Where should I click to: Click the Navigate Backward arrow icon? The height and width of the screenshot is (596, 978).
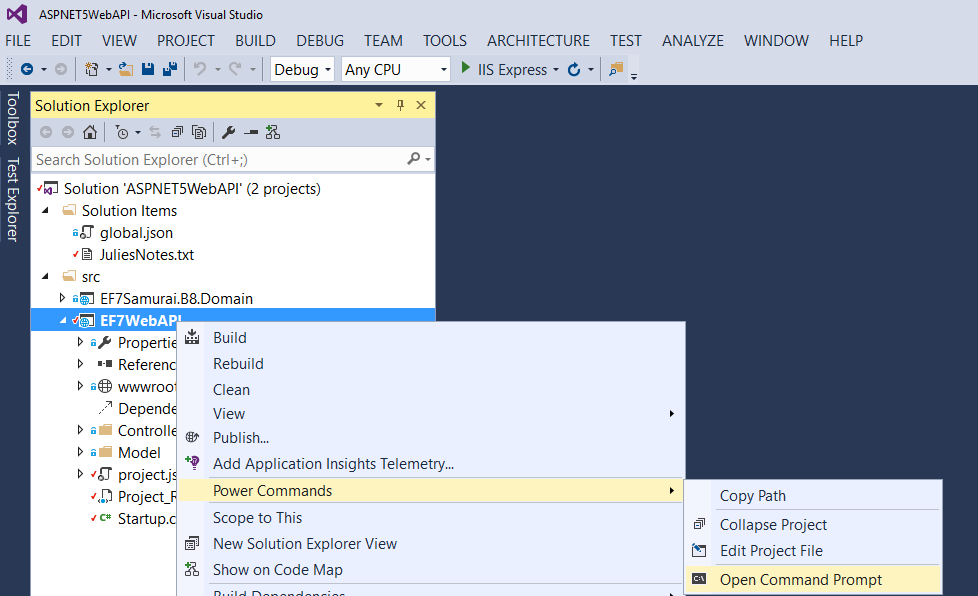(27, 69)
